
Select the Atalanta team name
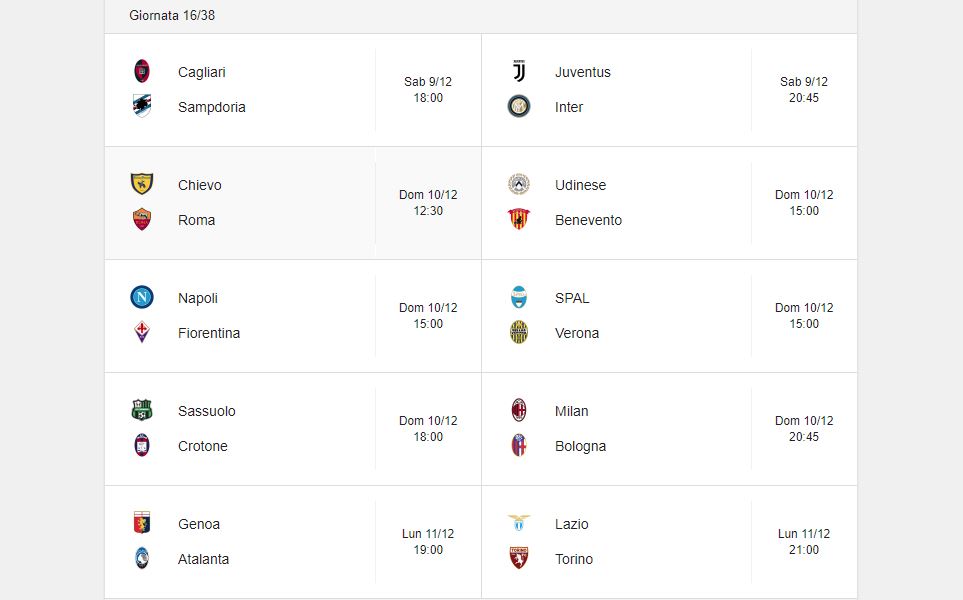click(x=203, y=559)
